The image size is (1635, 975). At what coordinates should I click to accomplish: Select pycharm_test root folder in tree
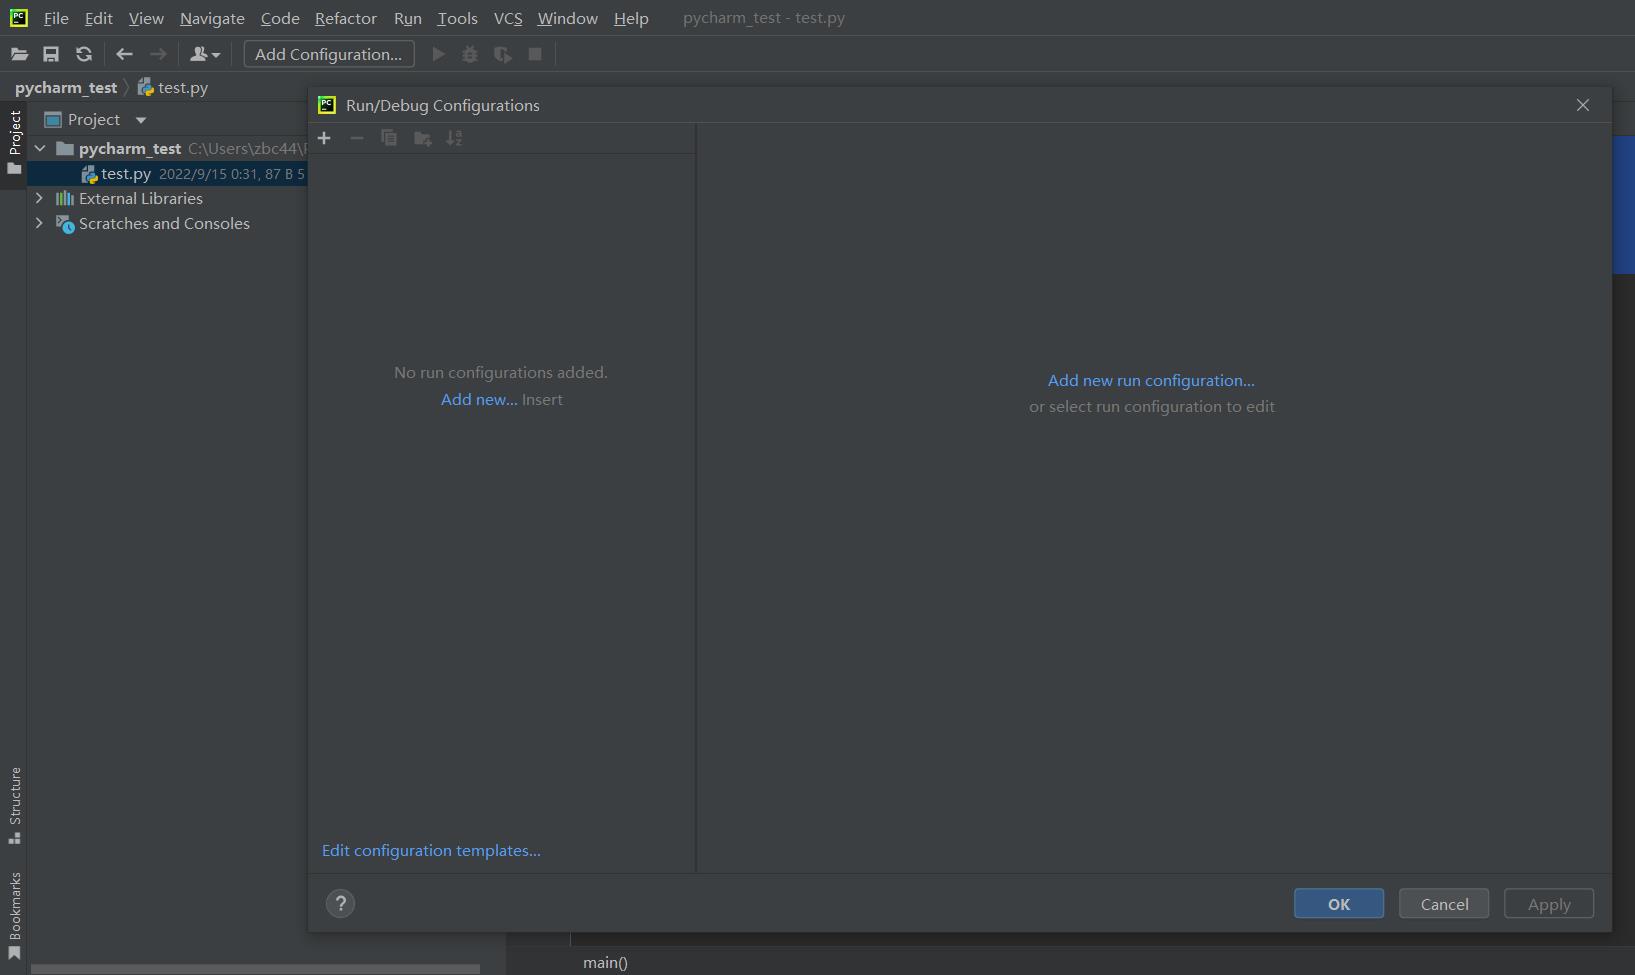tap(130, 148)
